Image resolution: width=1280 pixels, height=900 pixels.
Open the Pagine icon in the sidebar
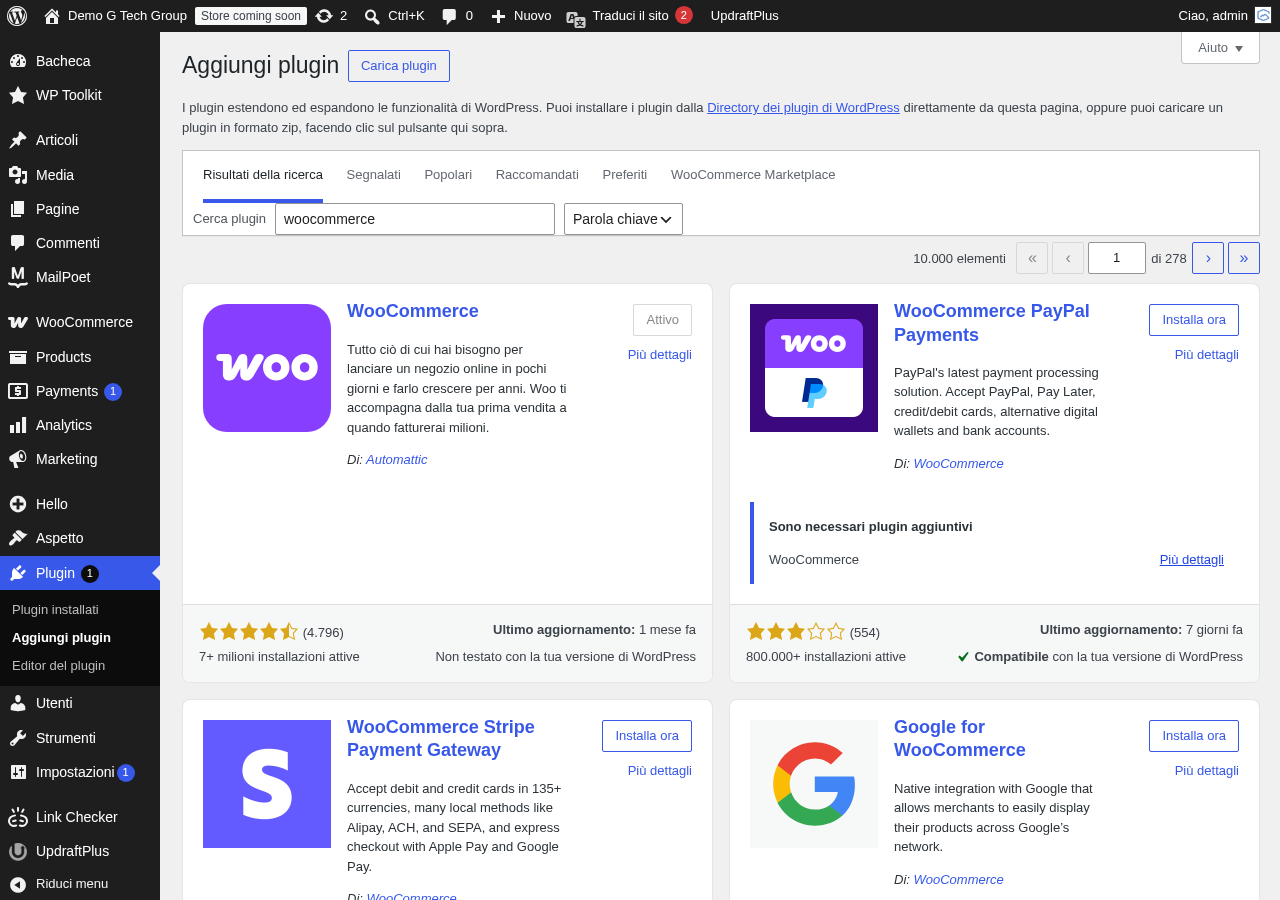tap(18, 209)
